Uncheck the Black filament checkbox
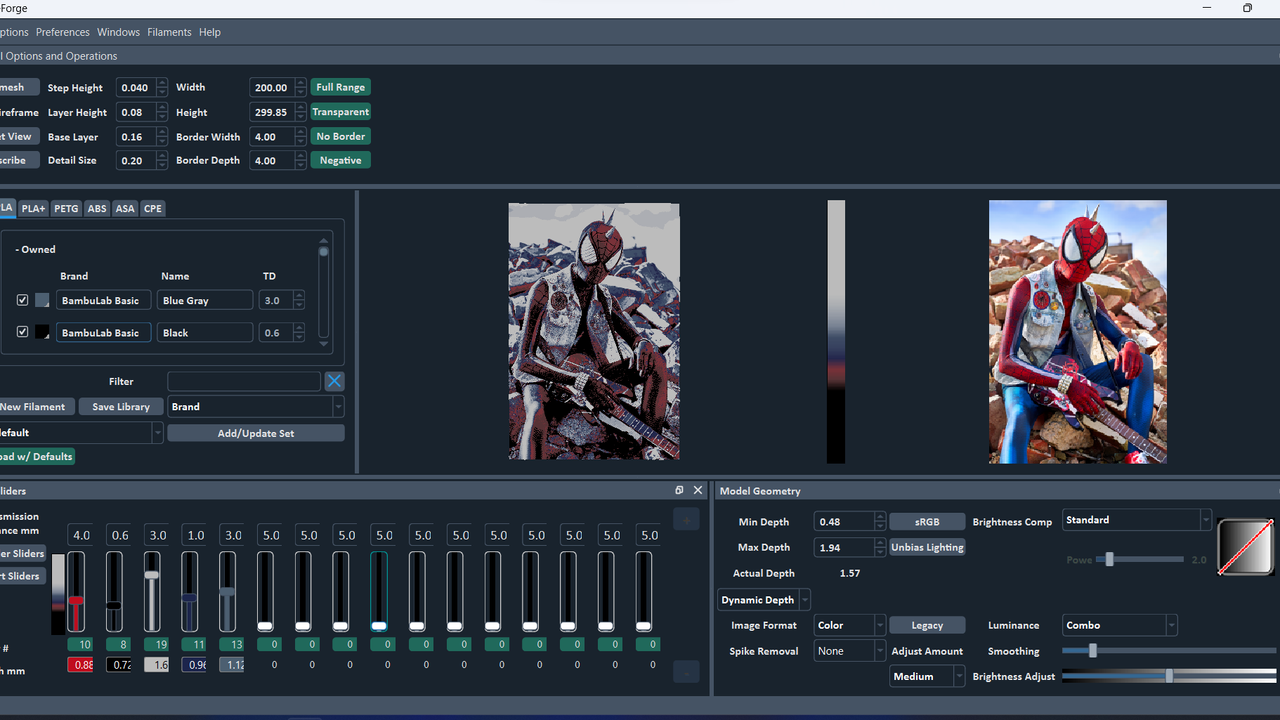 pyautogui.click(x=23, y=332)
